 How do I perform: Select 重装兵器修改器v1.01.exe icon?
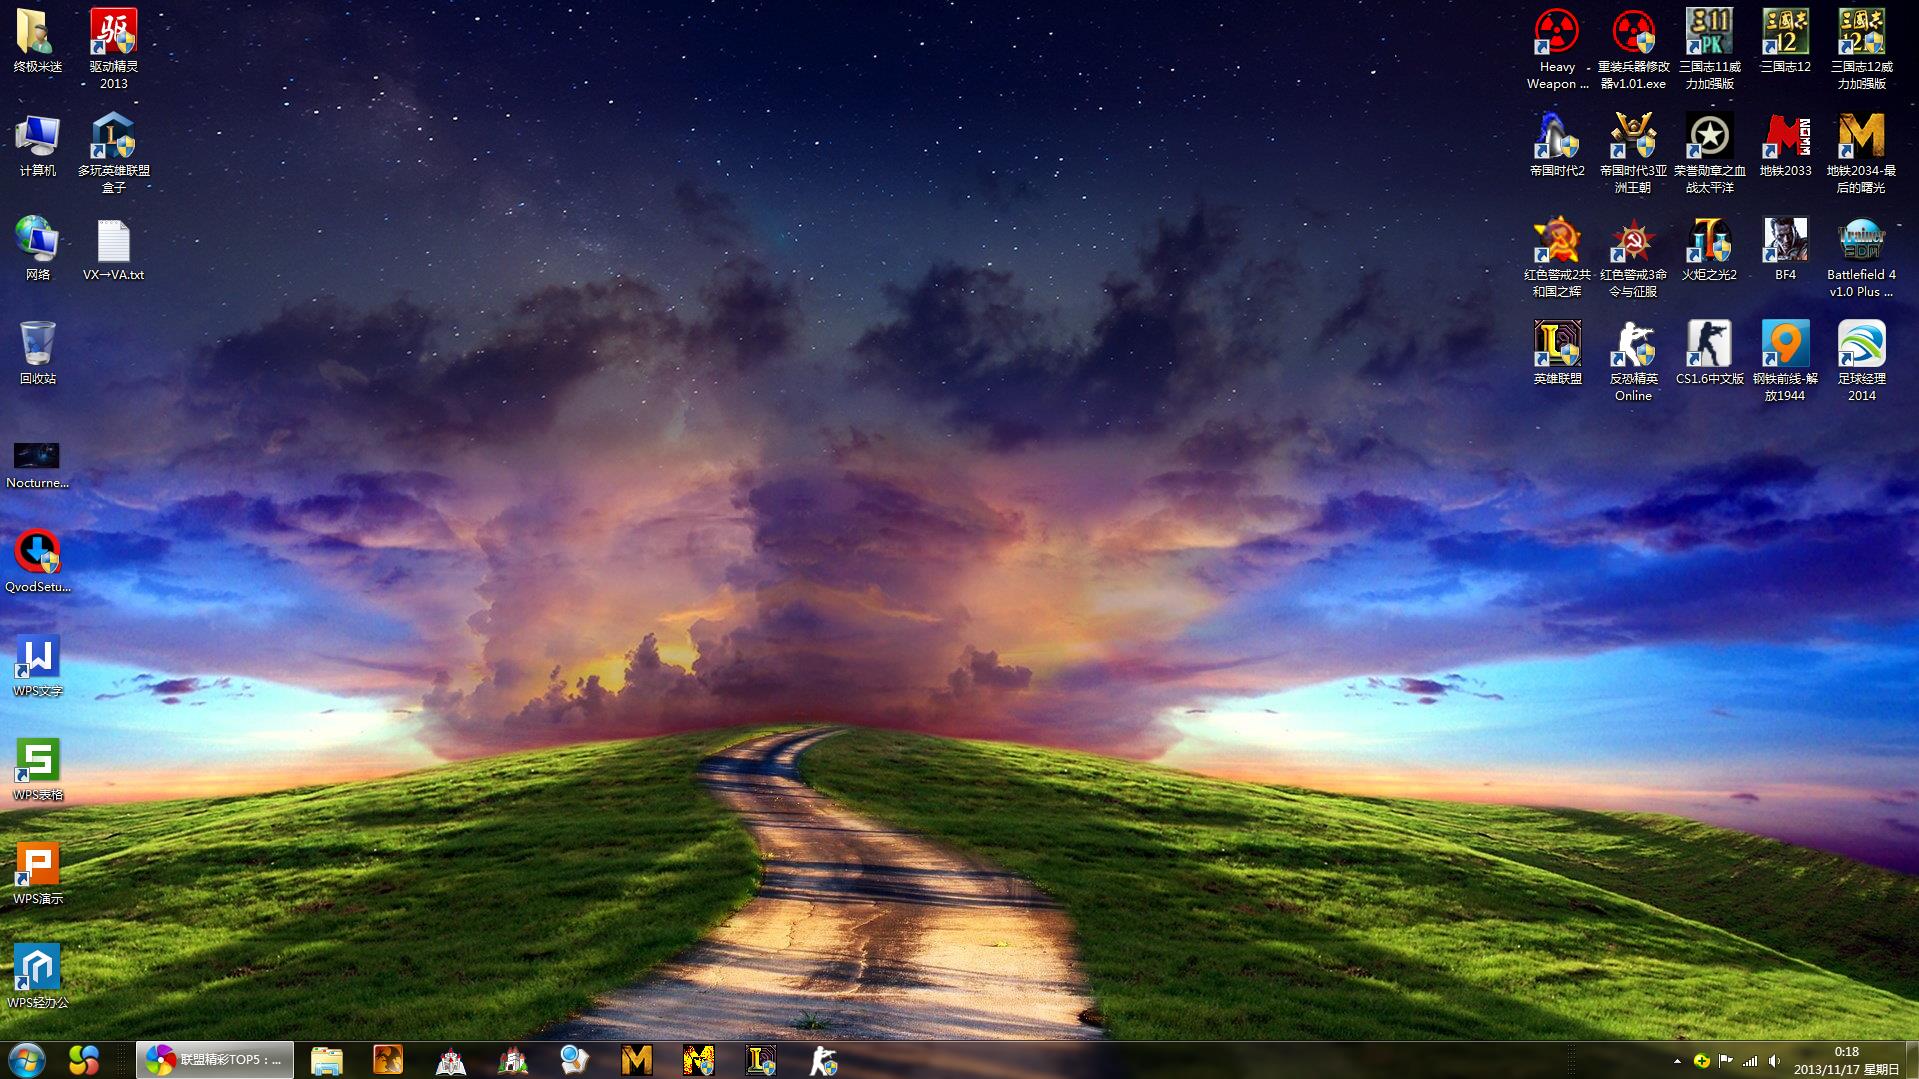[x=1633, y=49]
